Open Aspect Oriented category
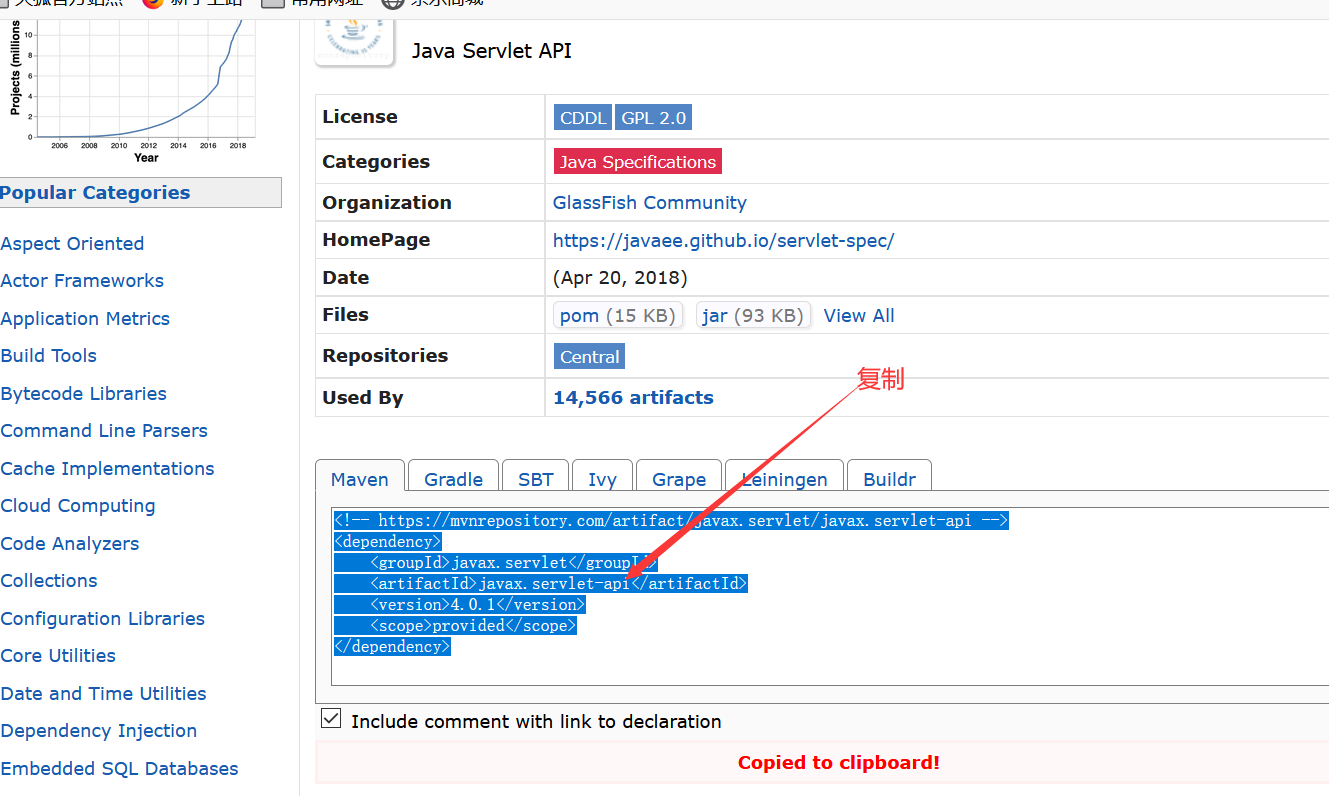Viewport: 1329px width, 796px height. click(72, 244)
